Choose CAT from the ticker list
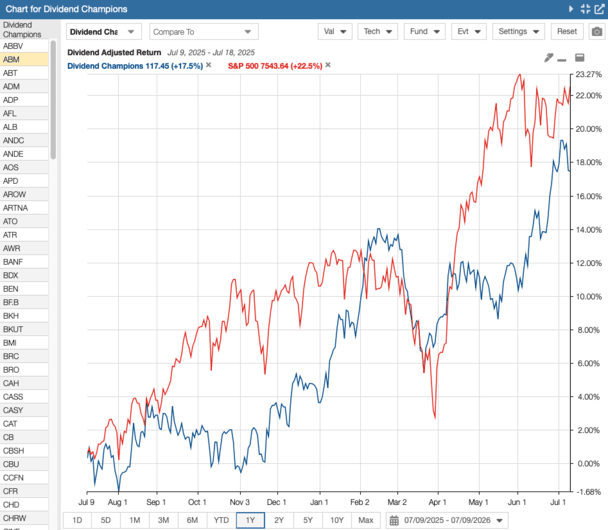 coord(24,423)
